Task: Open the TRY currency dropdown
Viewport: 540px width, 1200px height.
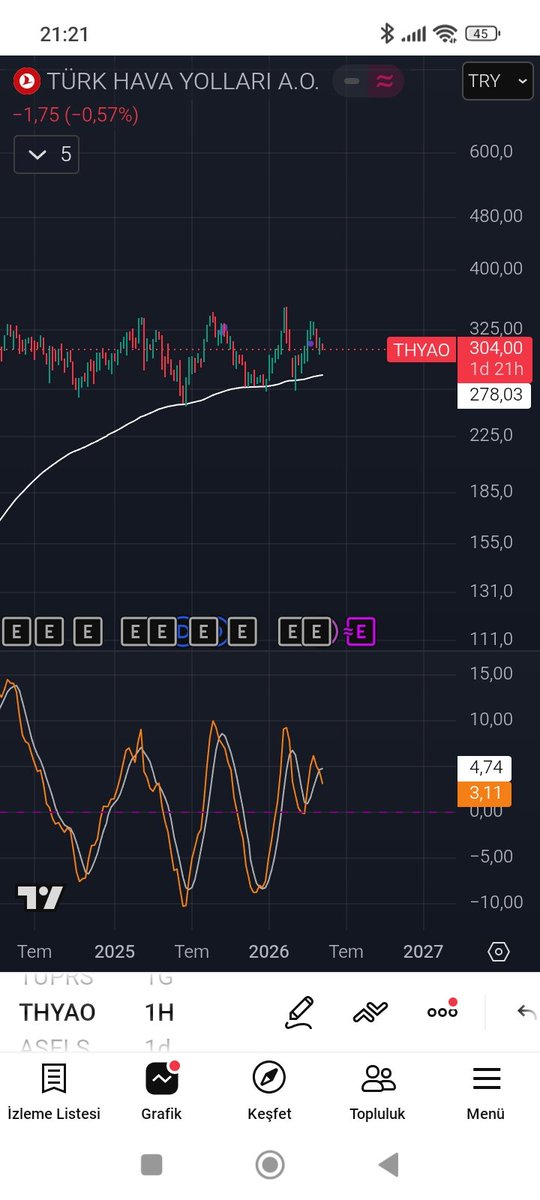Action: click(x=497, y=81)
